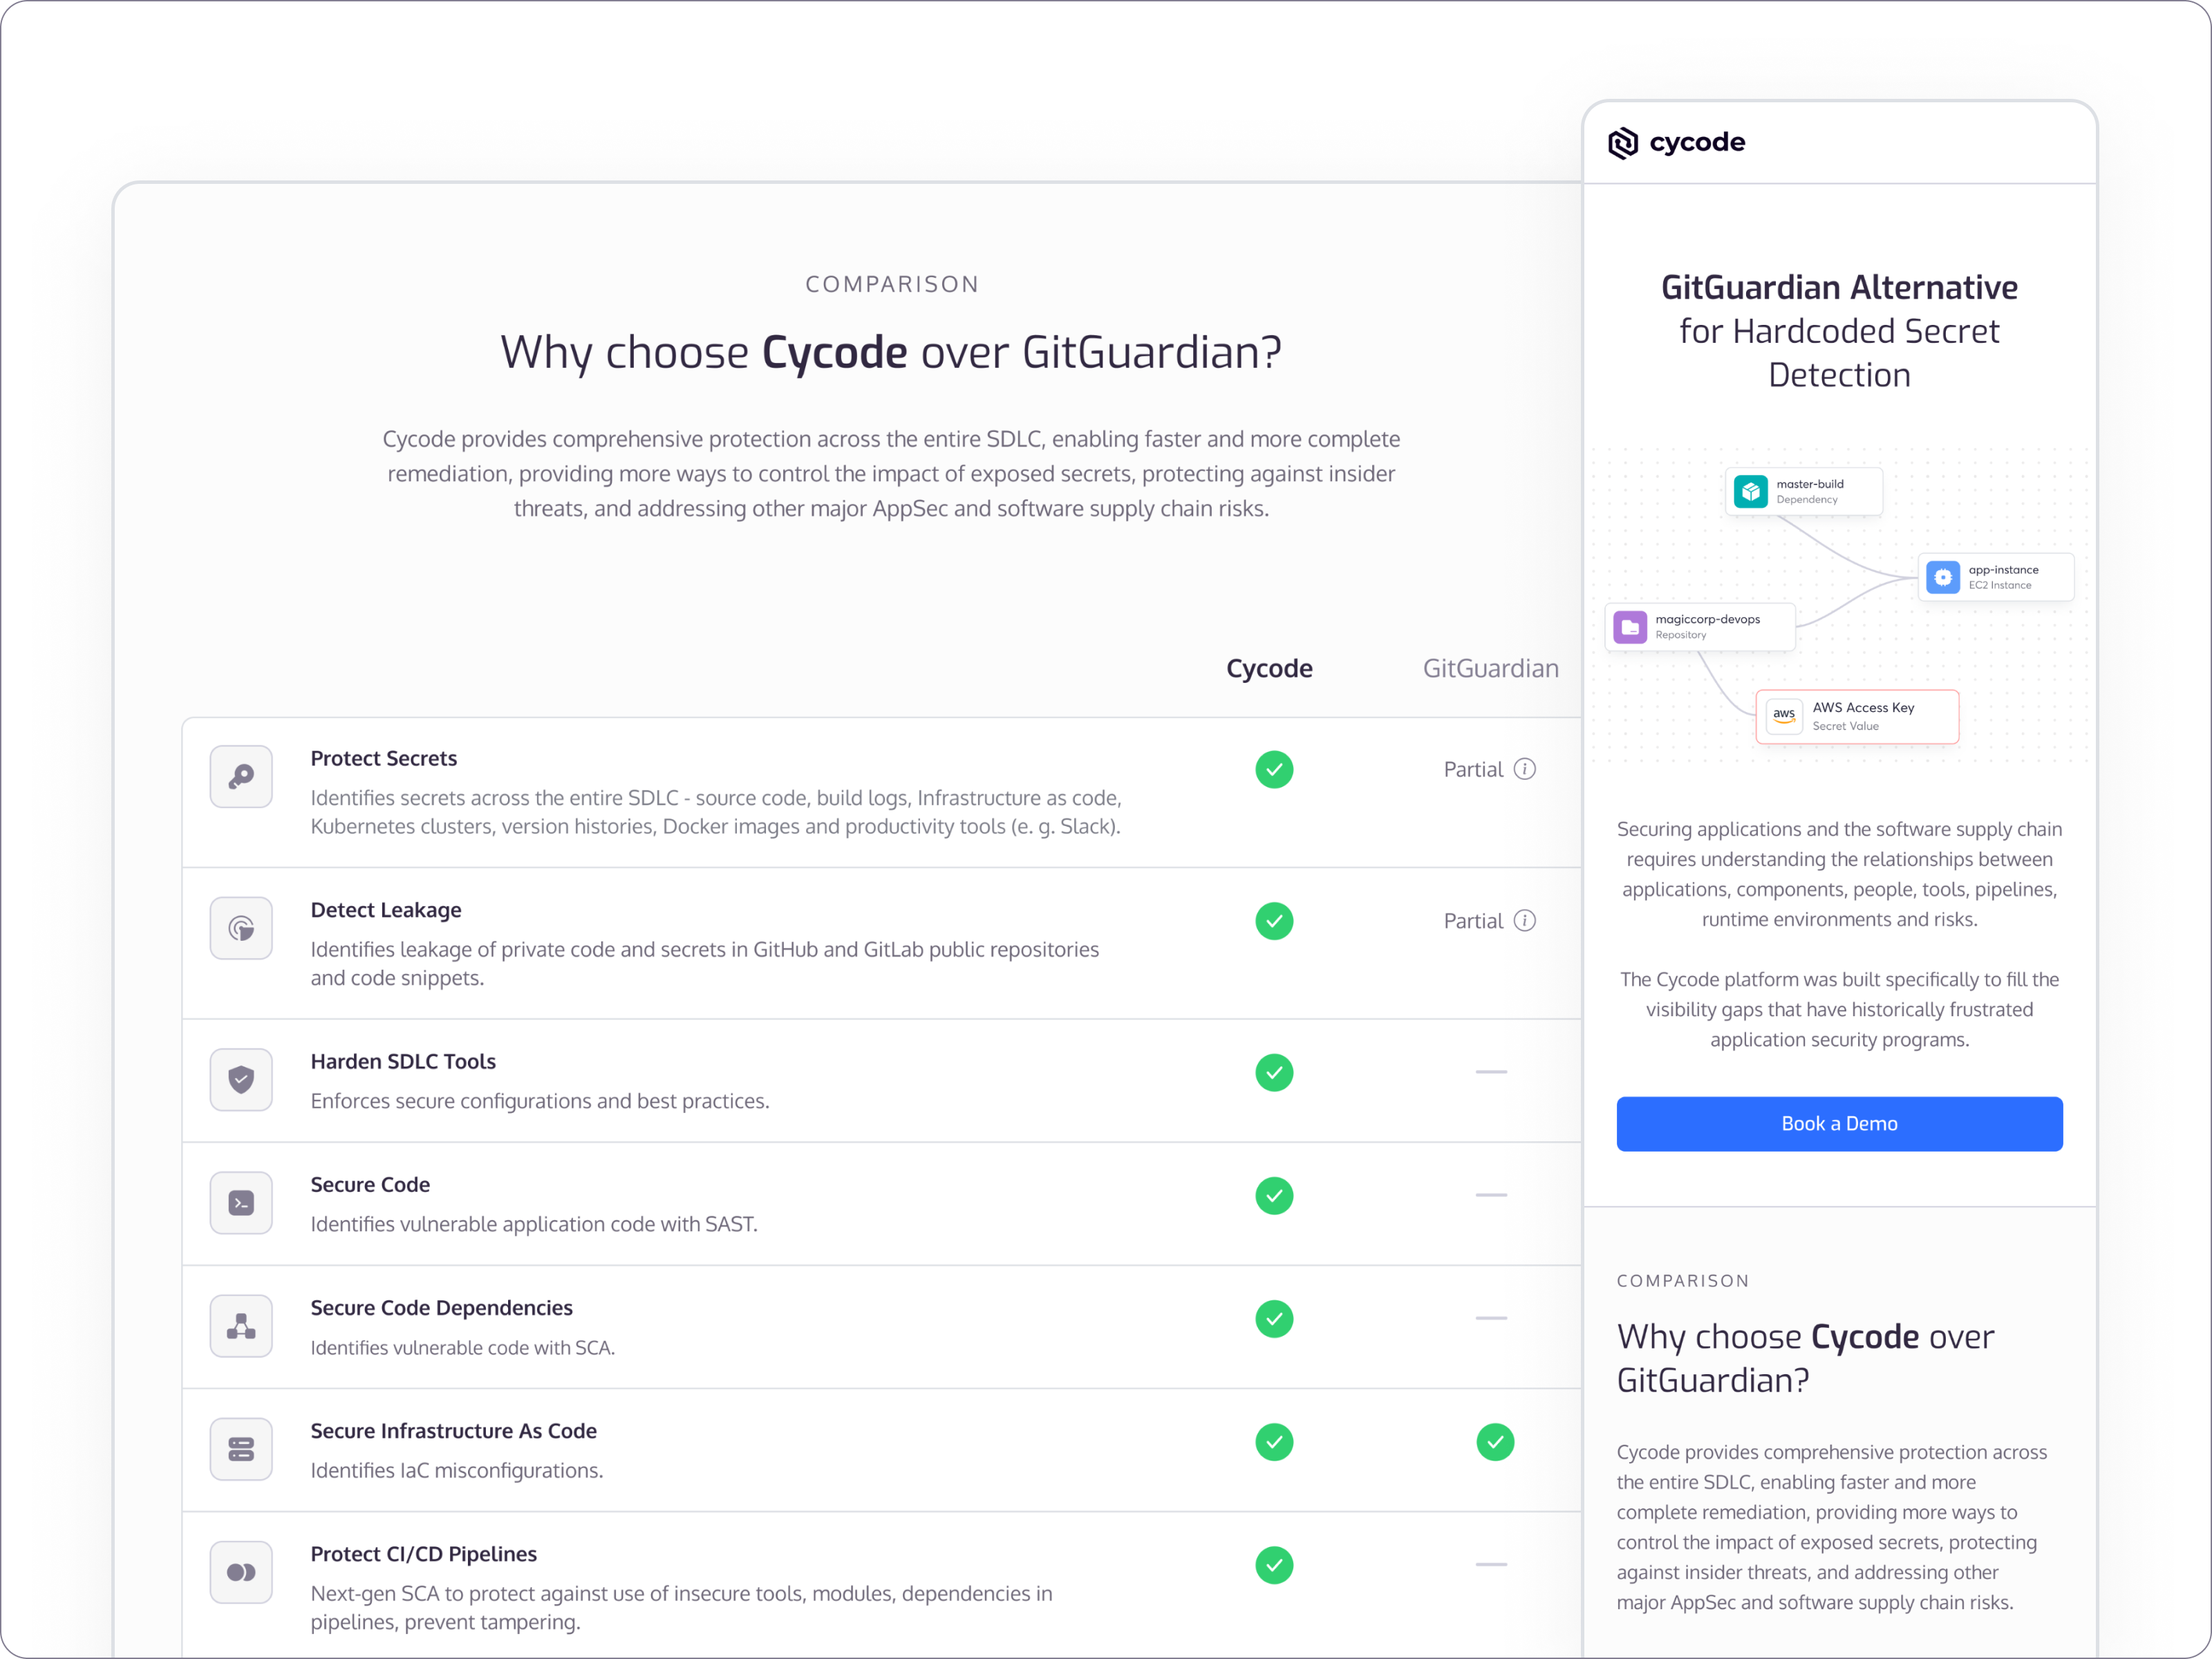Click the Secure Infrastructure As Code icon
Viewport: 2212px width, 1659px height.
tap(241, 1449)
